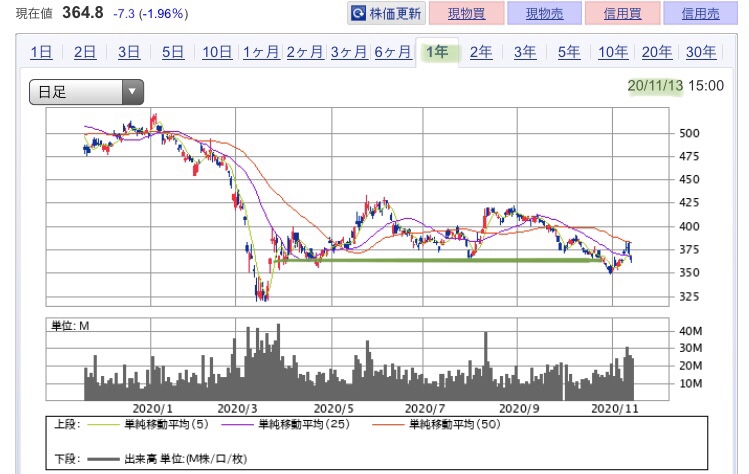Switch chart period to 2ヶ月

305,52
